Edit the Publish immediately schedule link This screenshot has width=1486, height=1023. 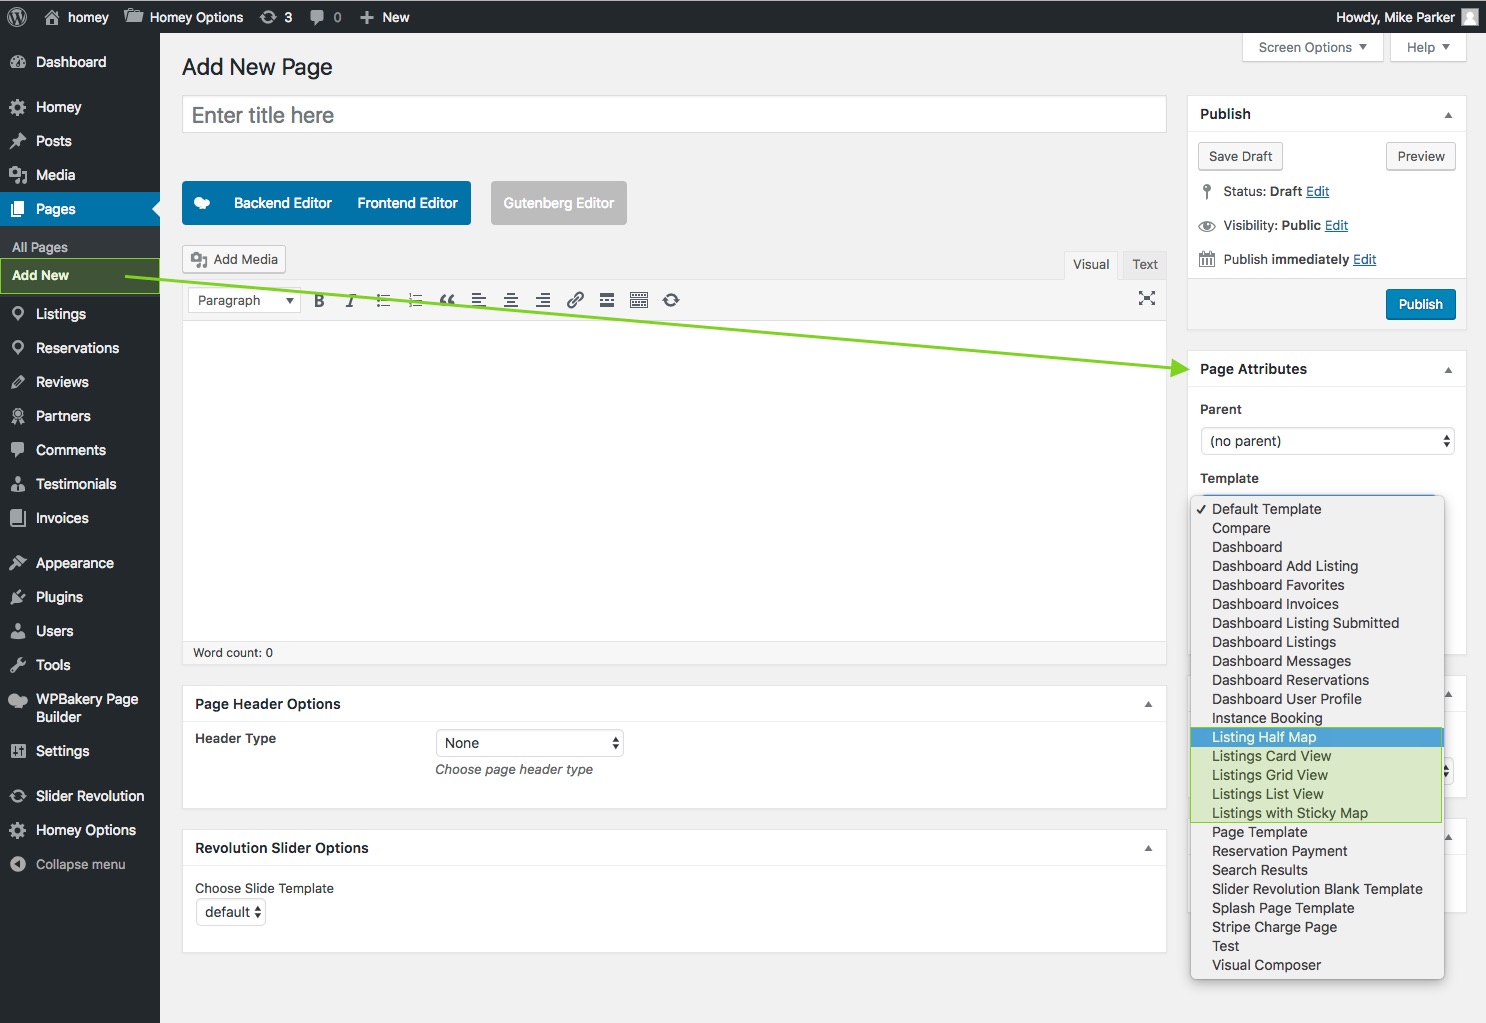click(x=1364, y=259)
